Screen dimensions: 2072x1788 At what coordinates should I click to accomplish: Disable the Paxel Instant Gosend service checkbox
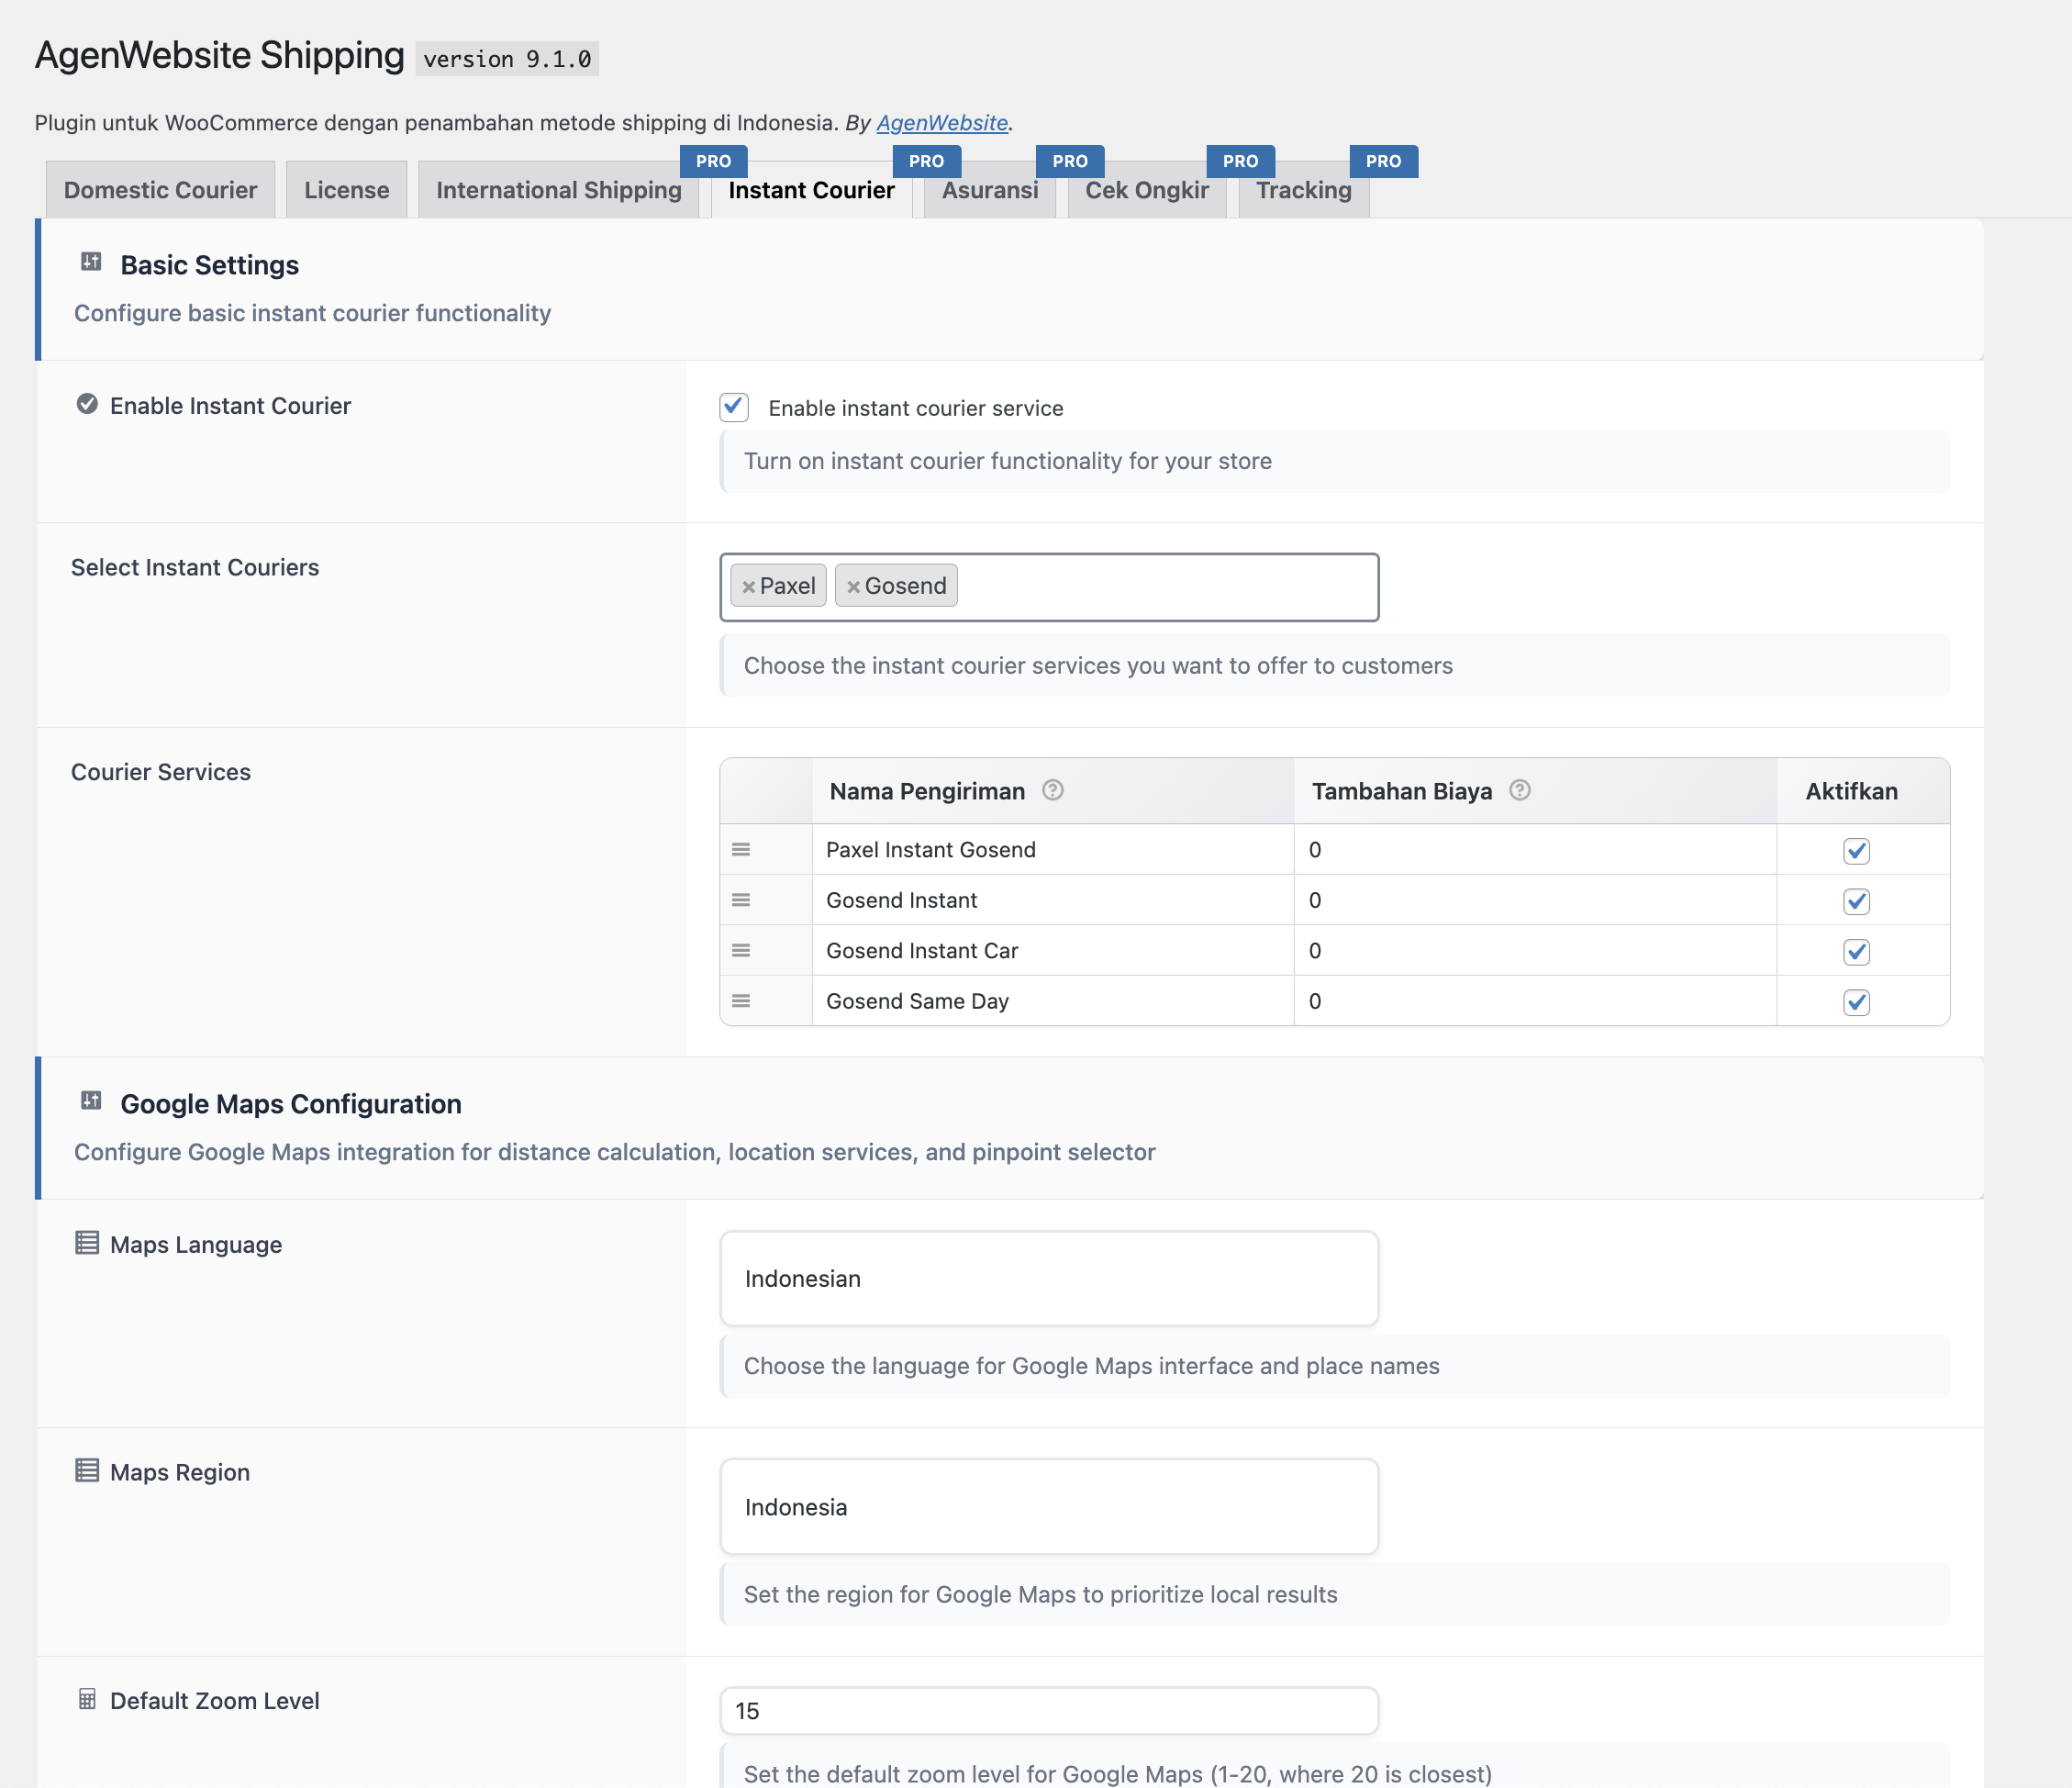pyautogui.click(x=1857, y=850)
